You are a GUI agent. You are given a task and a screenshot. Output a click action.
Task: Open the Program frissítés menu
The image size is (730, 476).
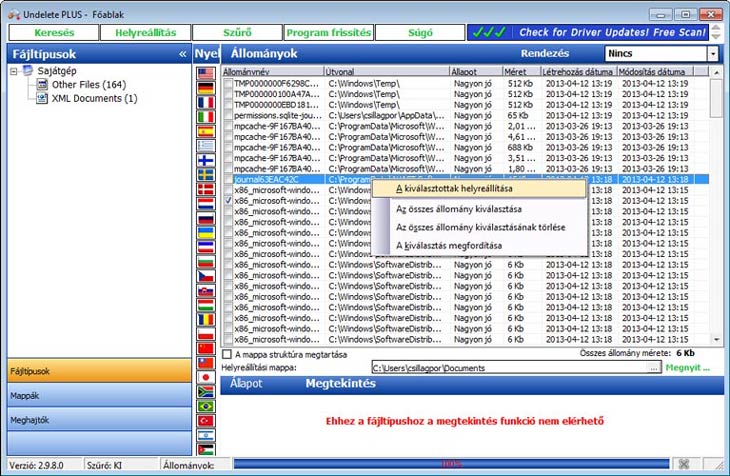pos(329,33)
